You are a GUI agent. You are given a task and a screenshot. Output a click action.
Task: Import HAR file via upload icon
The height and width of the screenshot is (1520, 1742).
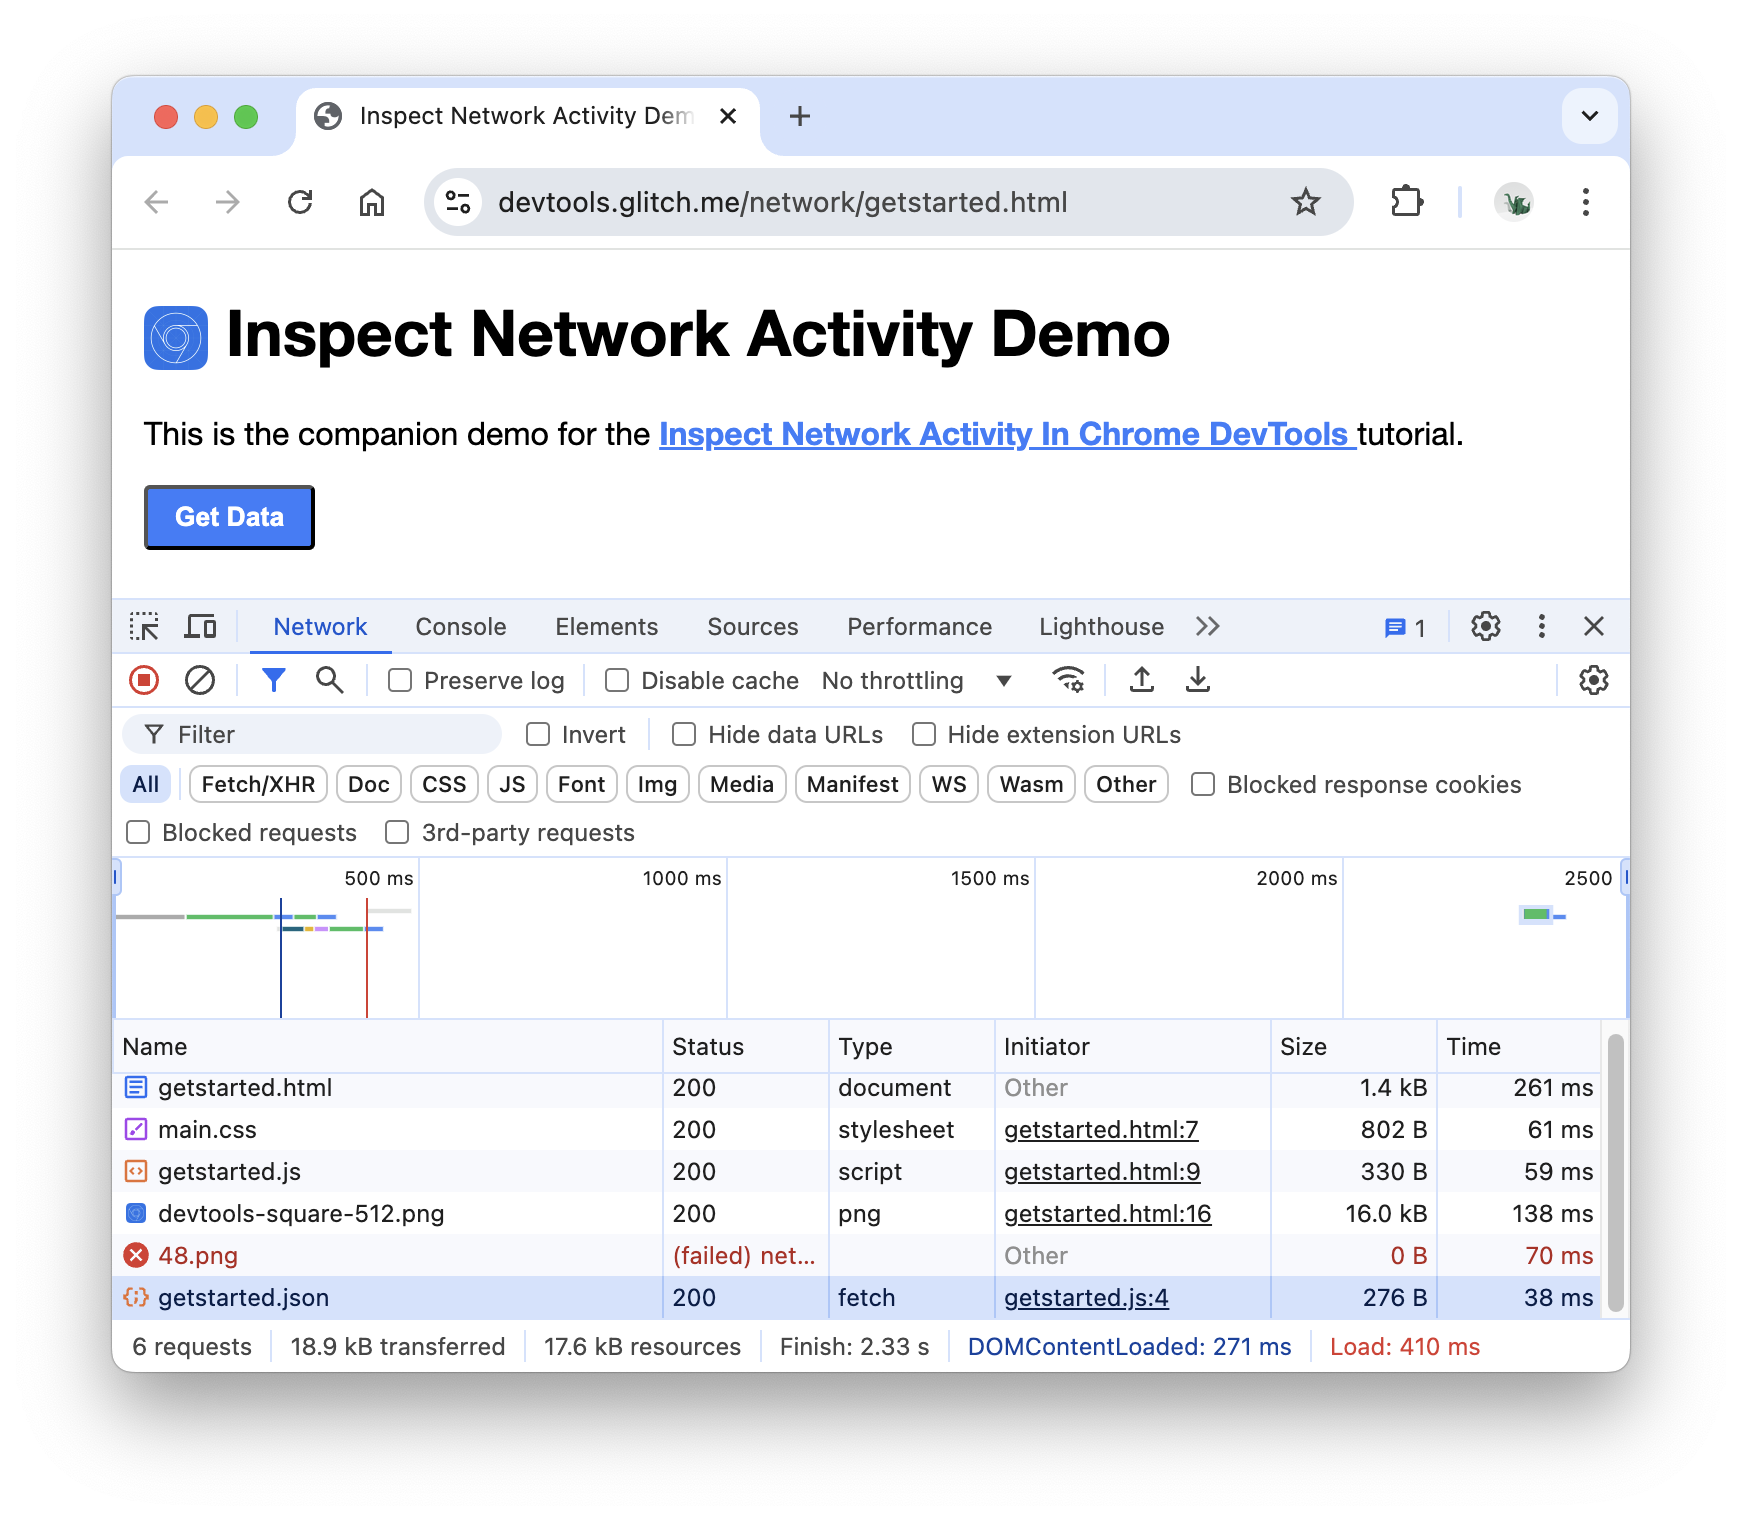pyautogui.click(x=1141, y=680)
